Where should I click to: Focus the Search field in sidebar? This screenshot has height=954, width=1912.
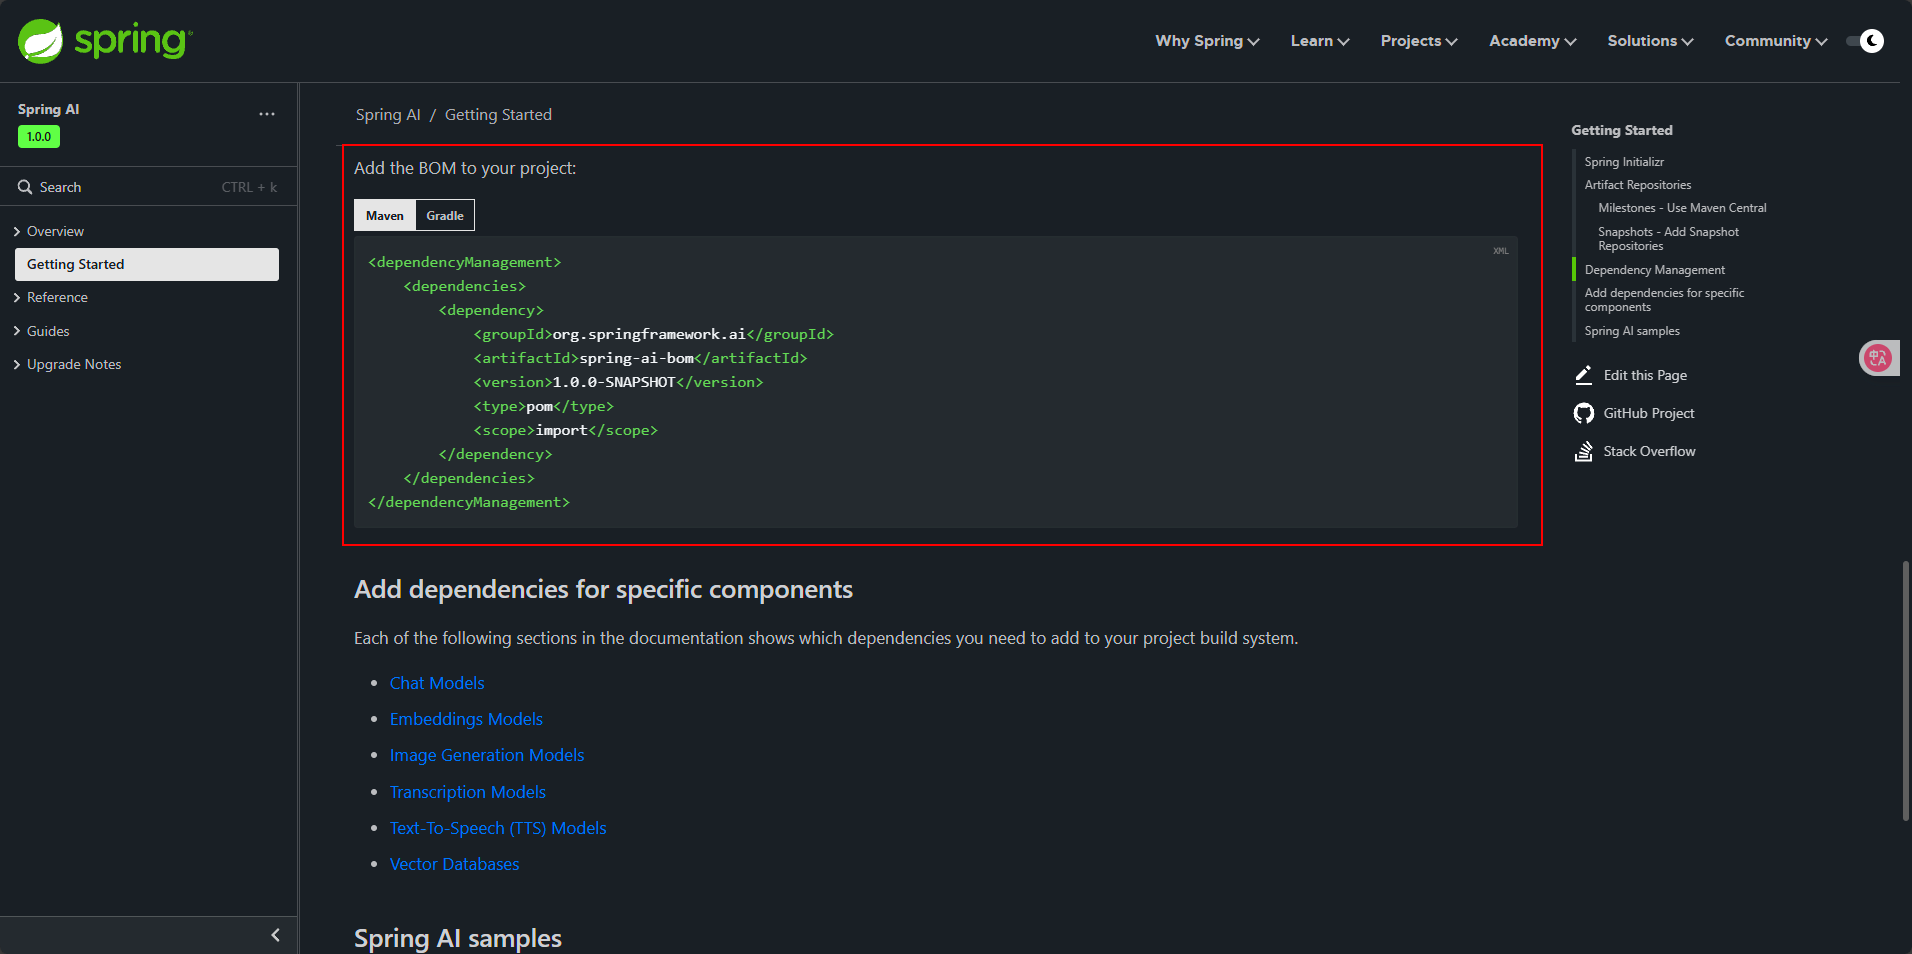(x=148, y=187)
